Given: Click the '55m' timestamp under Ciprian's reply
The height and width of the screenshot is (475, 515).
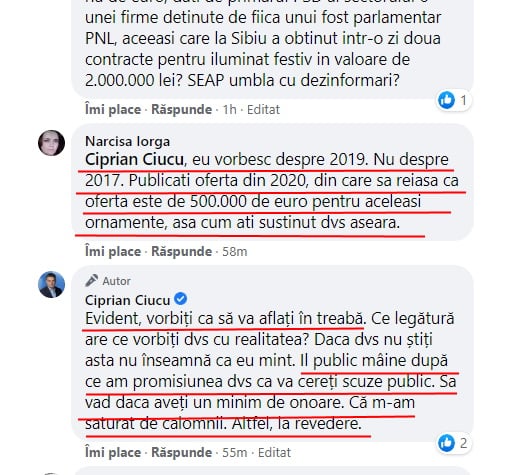Looking at the screenshot, I should 235,452.
